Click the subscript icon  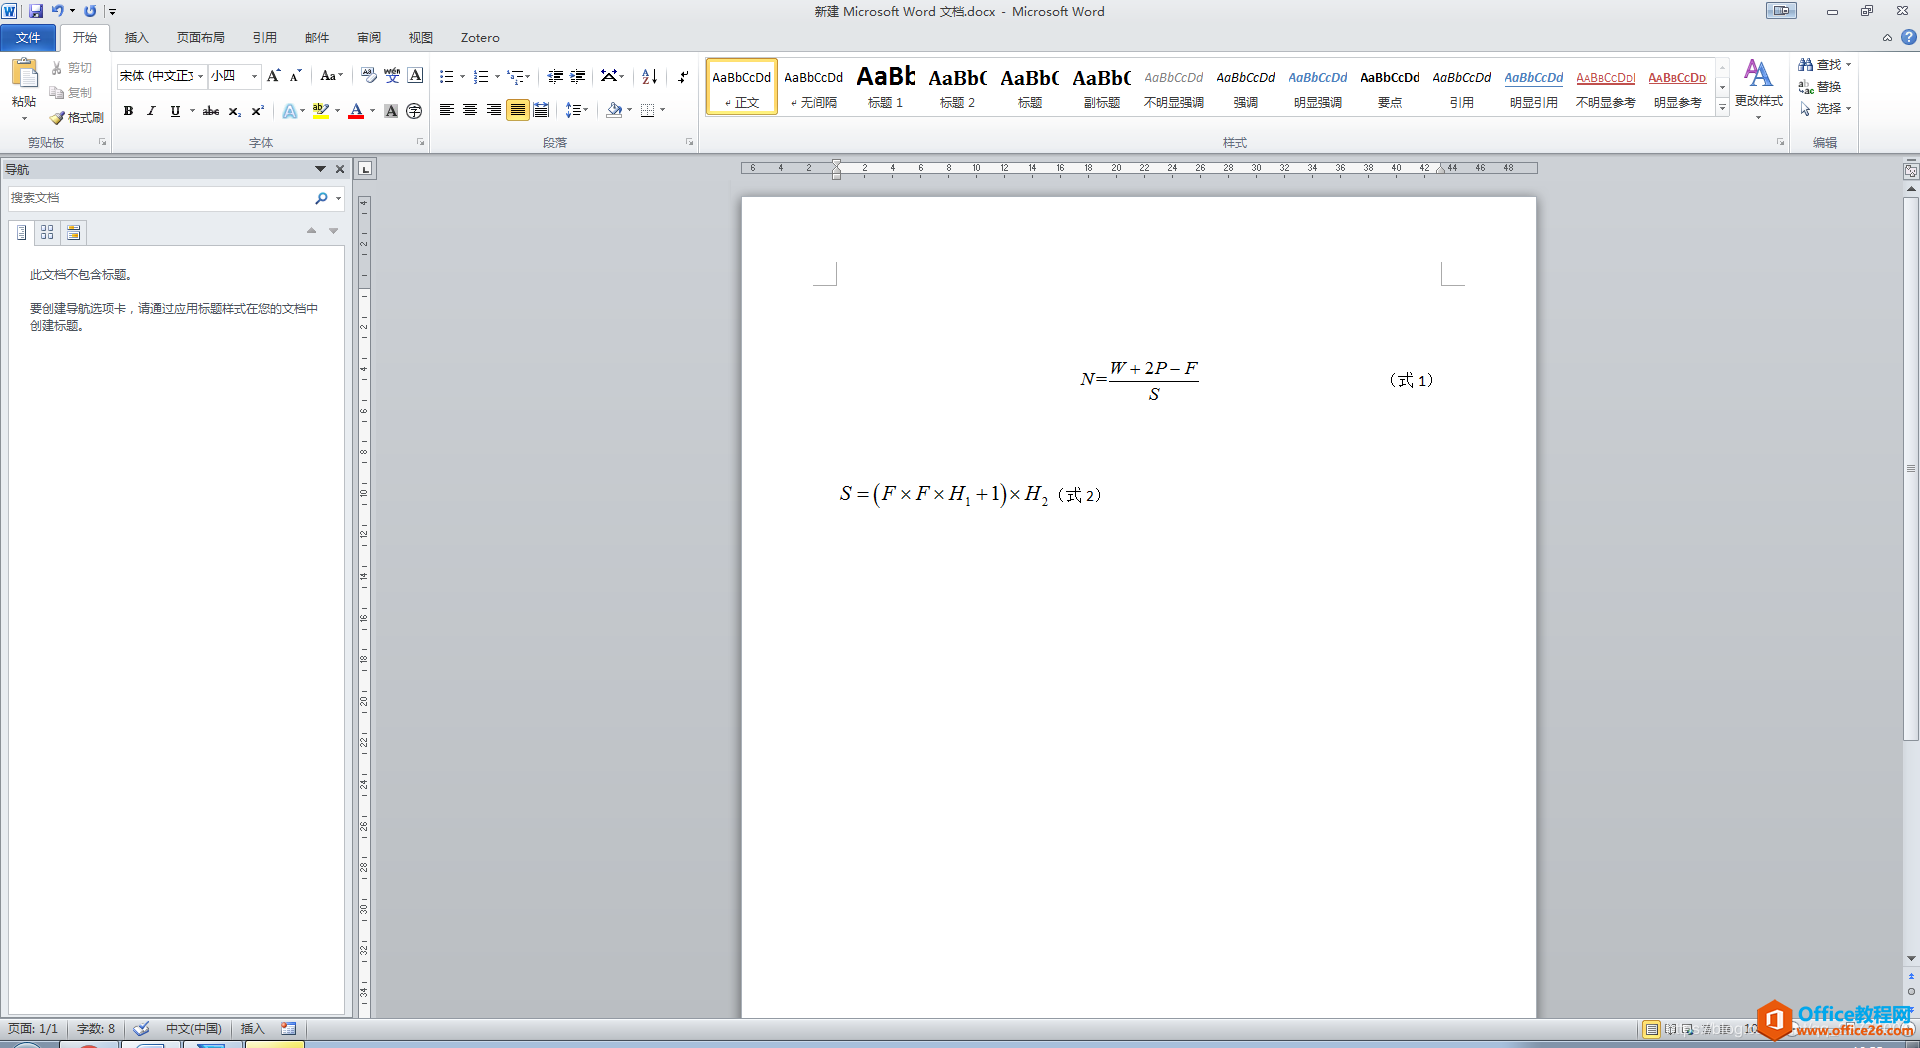pos(234,111)
